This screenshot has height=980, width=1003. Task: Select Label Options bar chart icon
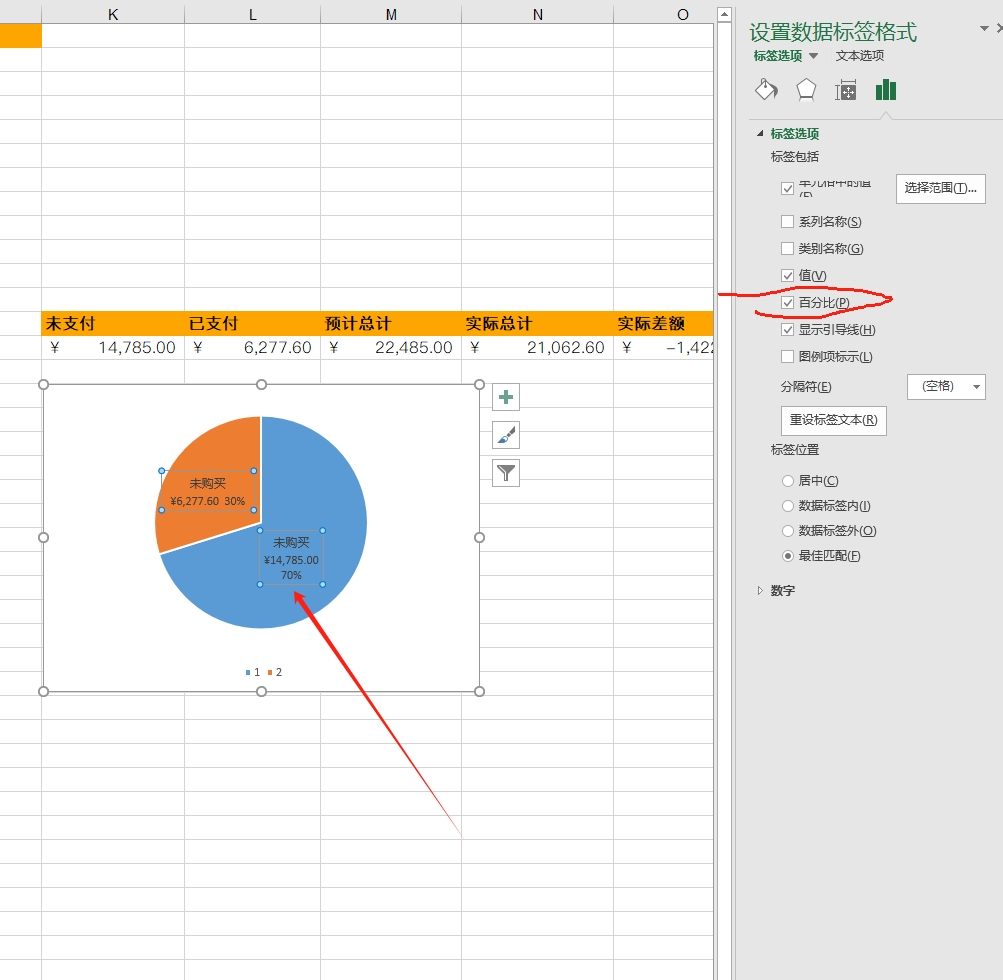(886, 90)
